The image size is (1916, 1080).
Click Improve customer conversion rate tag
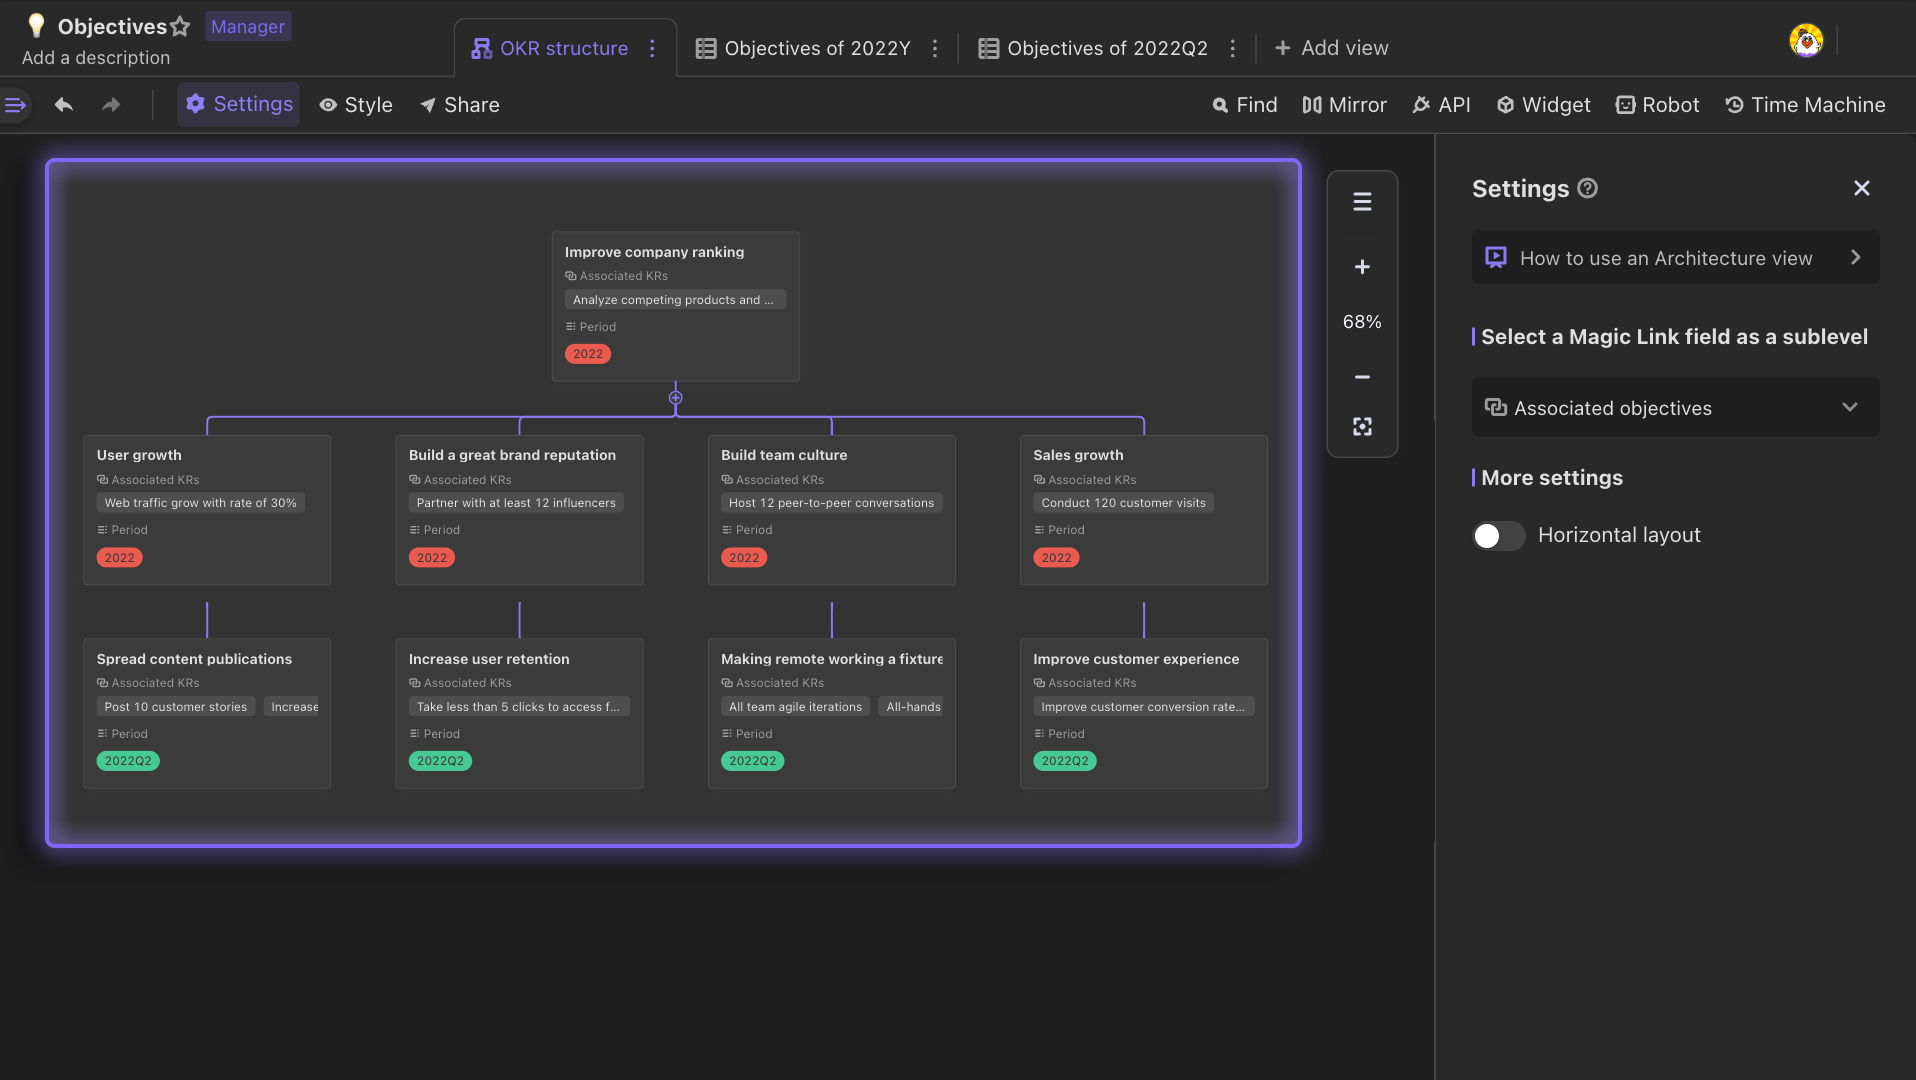click(x=1143, y=707)
